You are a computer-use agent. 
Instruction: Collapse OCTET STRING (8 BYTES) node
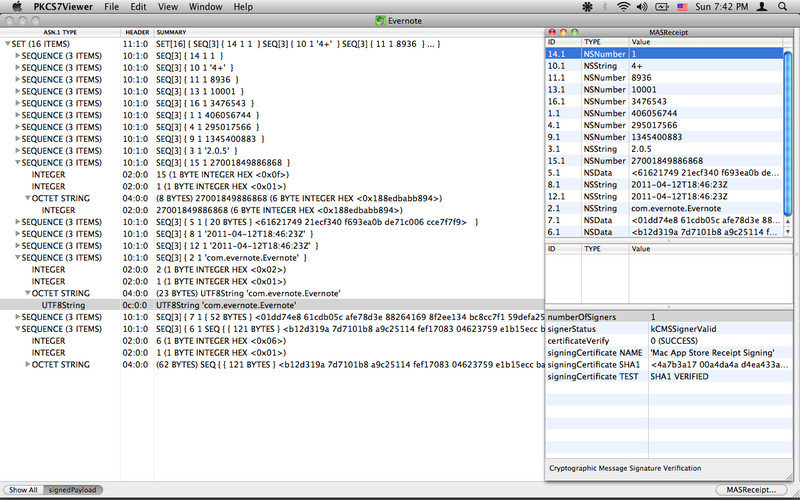click(28, 198)
